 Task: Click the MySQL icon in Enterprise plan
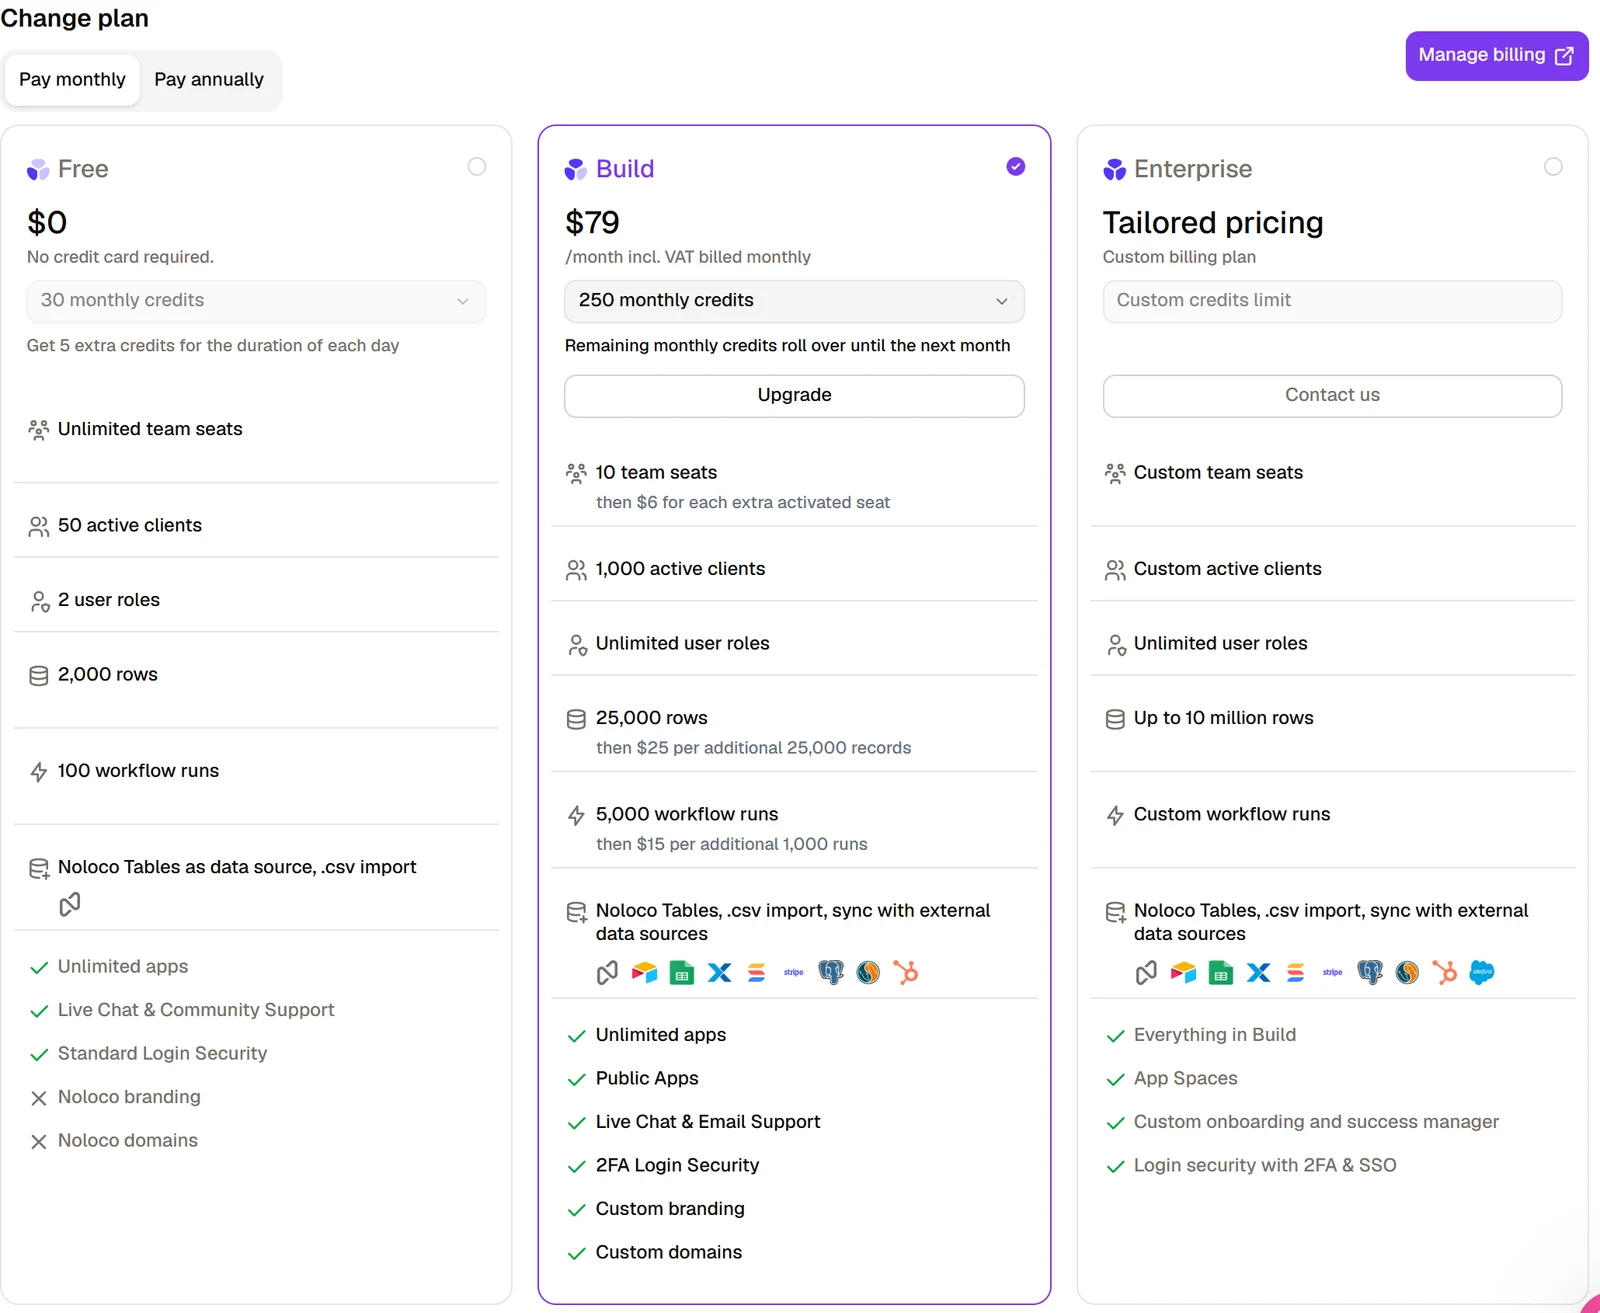(x=1407, y=972)
